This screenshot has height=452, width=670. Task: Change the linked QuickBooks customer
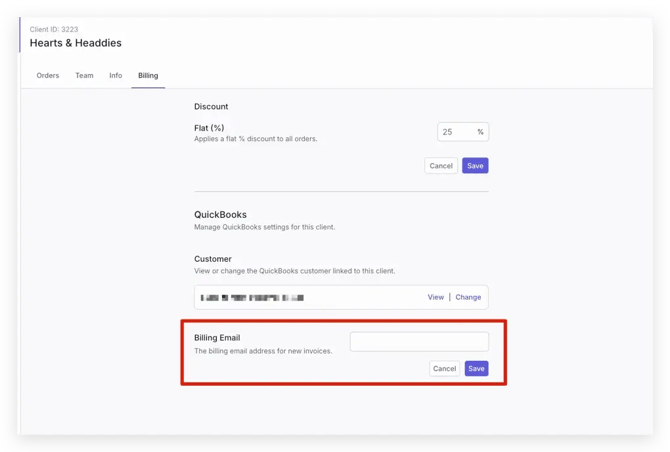(x=468, y=297)
